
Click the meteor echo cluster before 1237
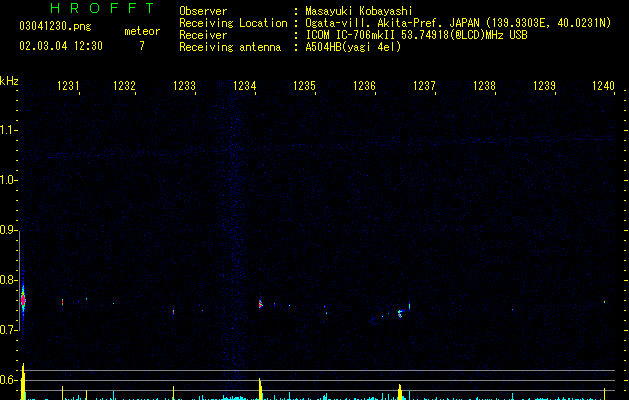tap(400, 313)
